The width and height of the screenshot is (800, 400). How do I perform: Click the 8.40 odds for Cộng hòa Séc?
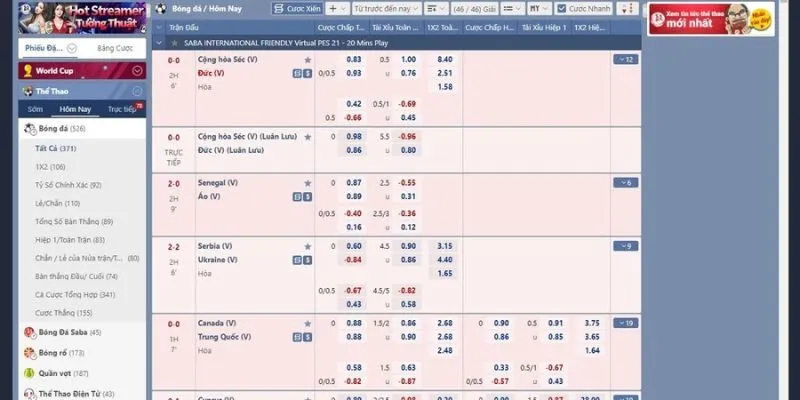click(x=445, y=60)
